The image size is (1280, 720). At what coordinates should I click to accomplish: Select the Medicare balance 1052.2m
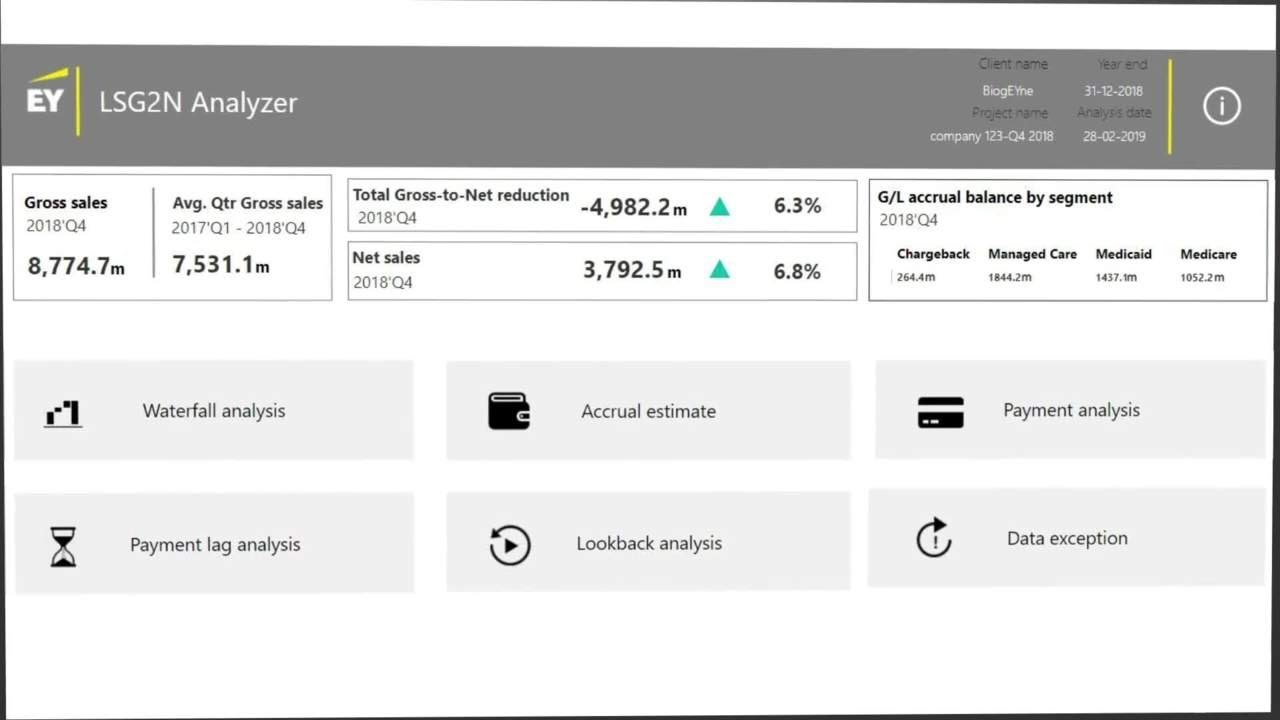click(x=1202, y=277)
